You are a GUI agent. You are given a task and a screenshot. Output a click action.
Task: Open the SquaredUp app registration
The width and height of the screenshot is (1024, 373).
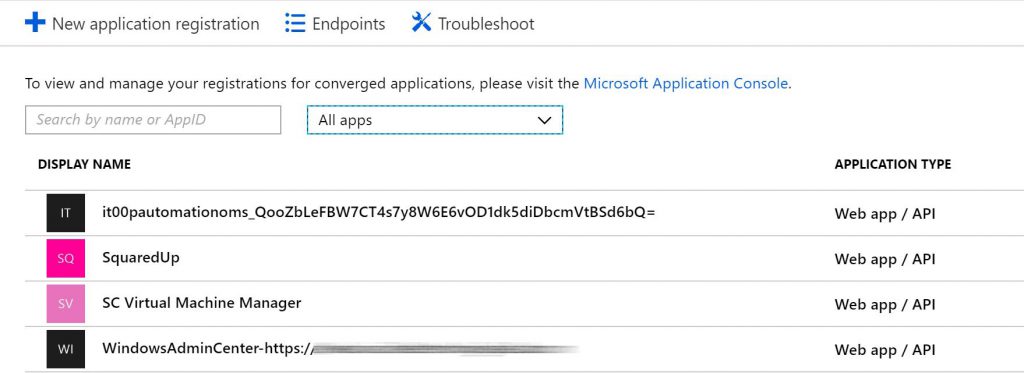(x=512, y=258)
